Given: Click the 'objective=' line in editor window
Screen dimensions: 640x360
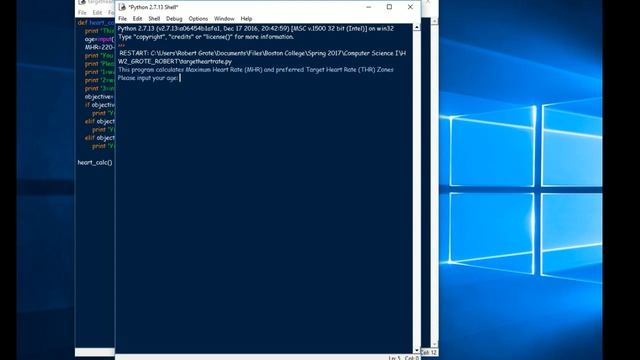Looking at the screenshot, I should [99, 97].
